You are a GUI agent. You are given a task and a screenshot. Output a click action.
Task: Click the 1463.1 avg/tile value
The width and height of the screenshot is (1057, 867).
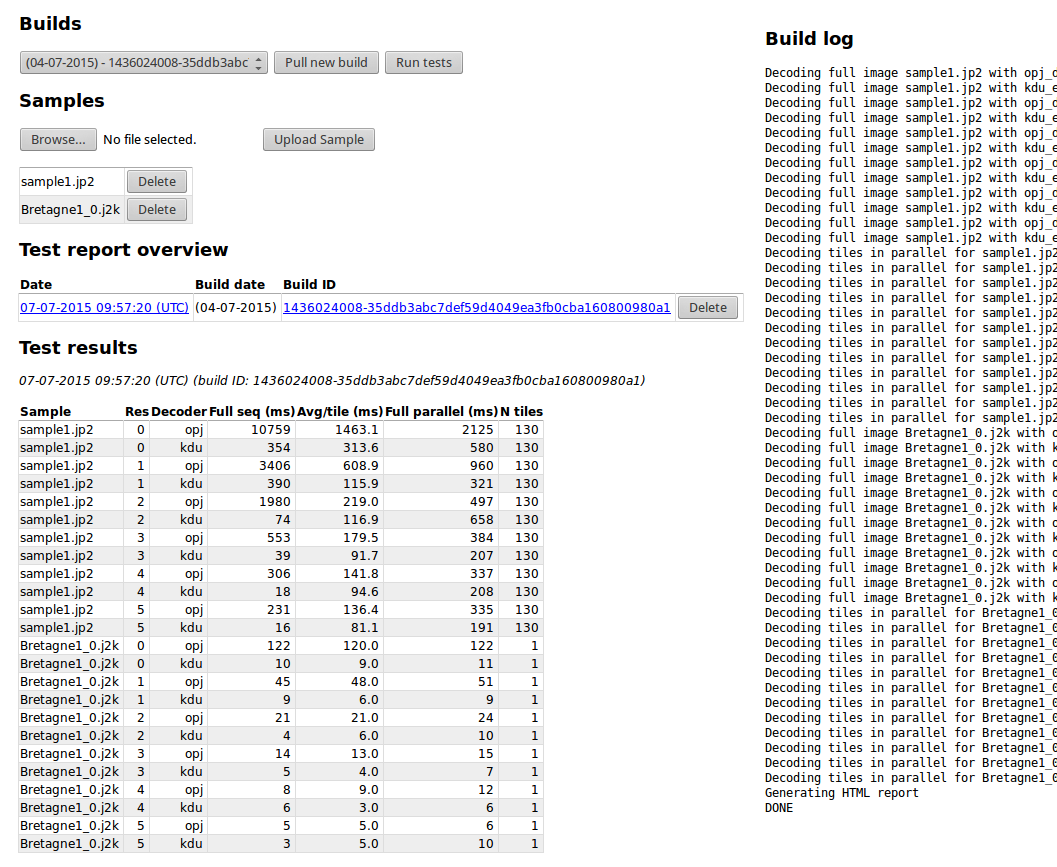pyautogui.click(x=357, y=429)
